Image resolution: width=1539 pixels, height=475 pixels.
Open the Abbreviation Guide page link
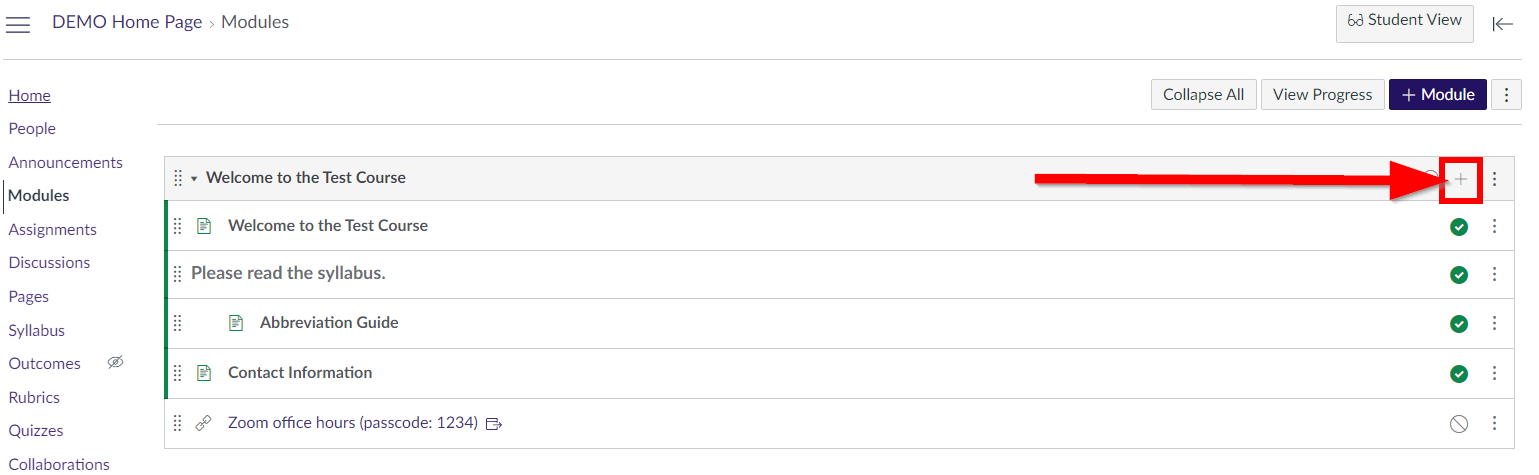pyautogui.click(x=329, y=323)
